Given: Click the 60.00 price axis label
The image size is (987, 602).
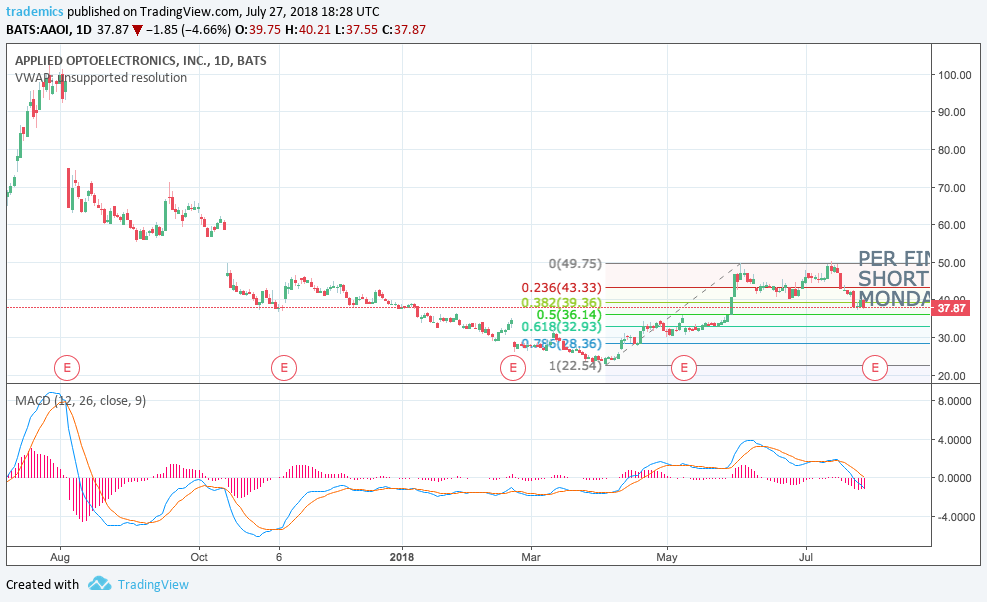Looking at the screenshot, I should pyautogui.click(x=951, y=225).
